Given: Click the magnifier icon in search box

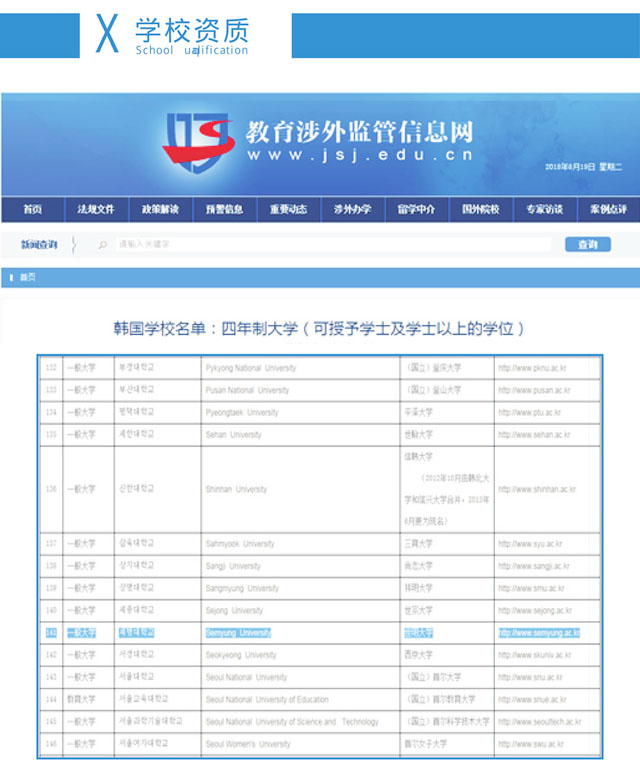Looking at the screenshot, I should pyautogui.click(x=102, y=244).
